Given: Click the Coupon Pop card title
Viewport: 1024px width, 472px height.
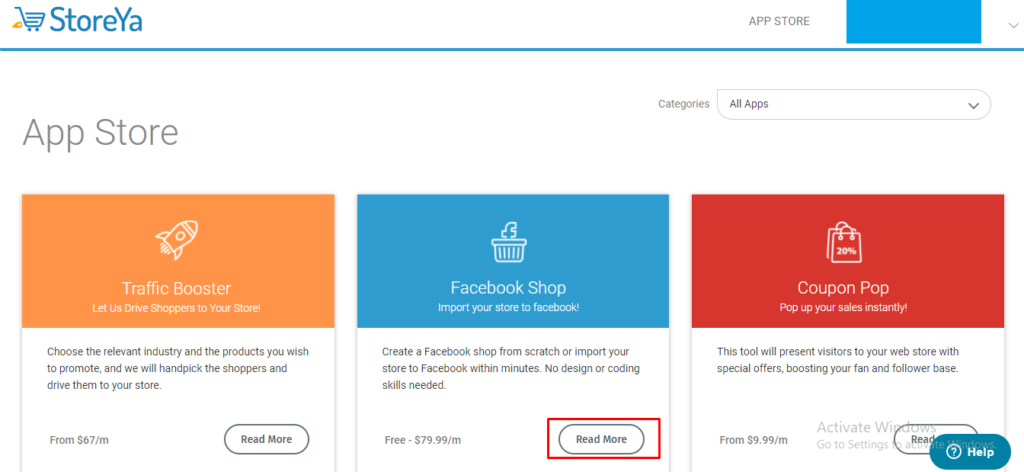Looking at the screenshot, I should 843,288.
